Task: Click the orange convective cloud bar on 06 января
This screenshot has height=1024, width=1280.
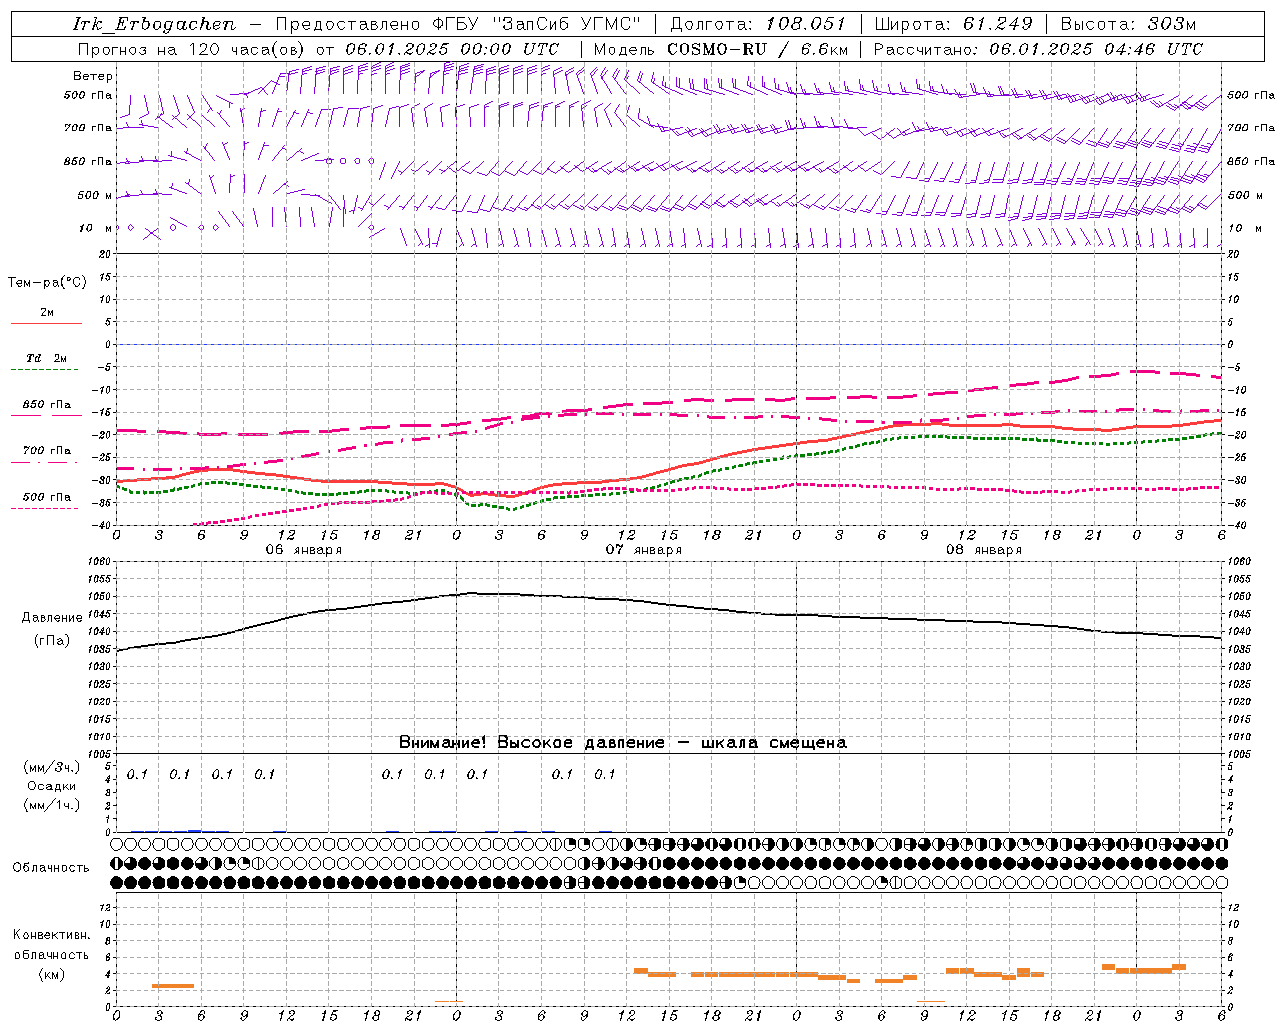Action: tap(173, 986)
